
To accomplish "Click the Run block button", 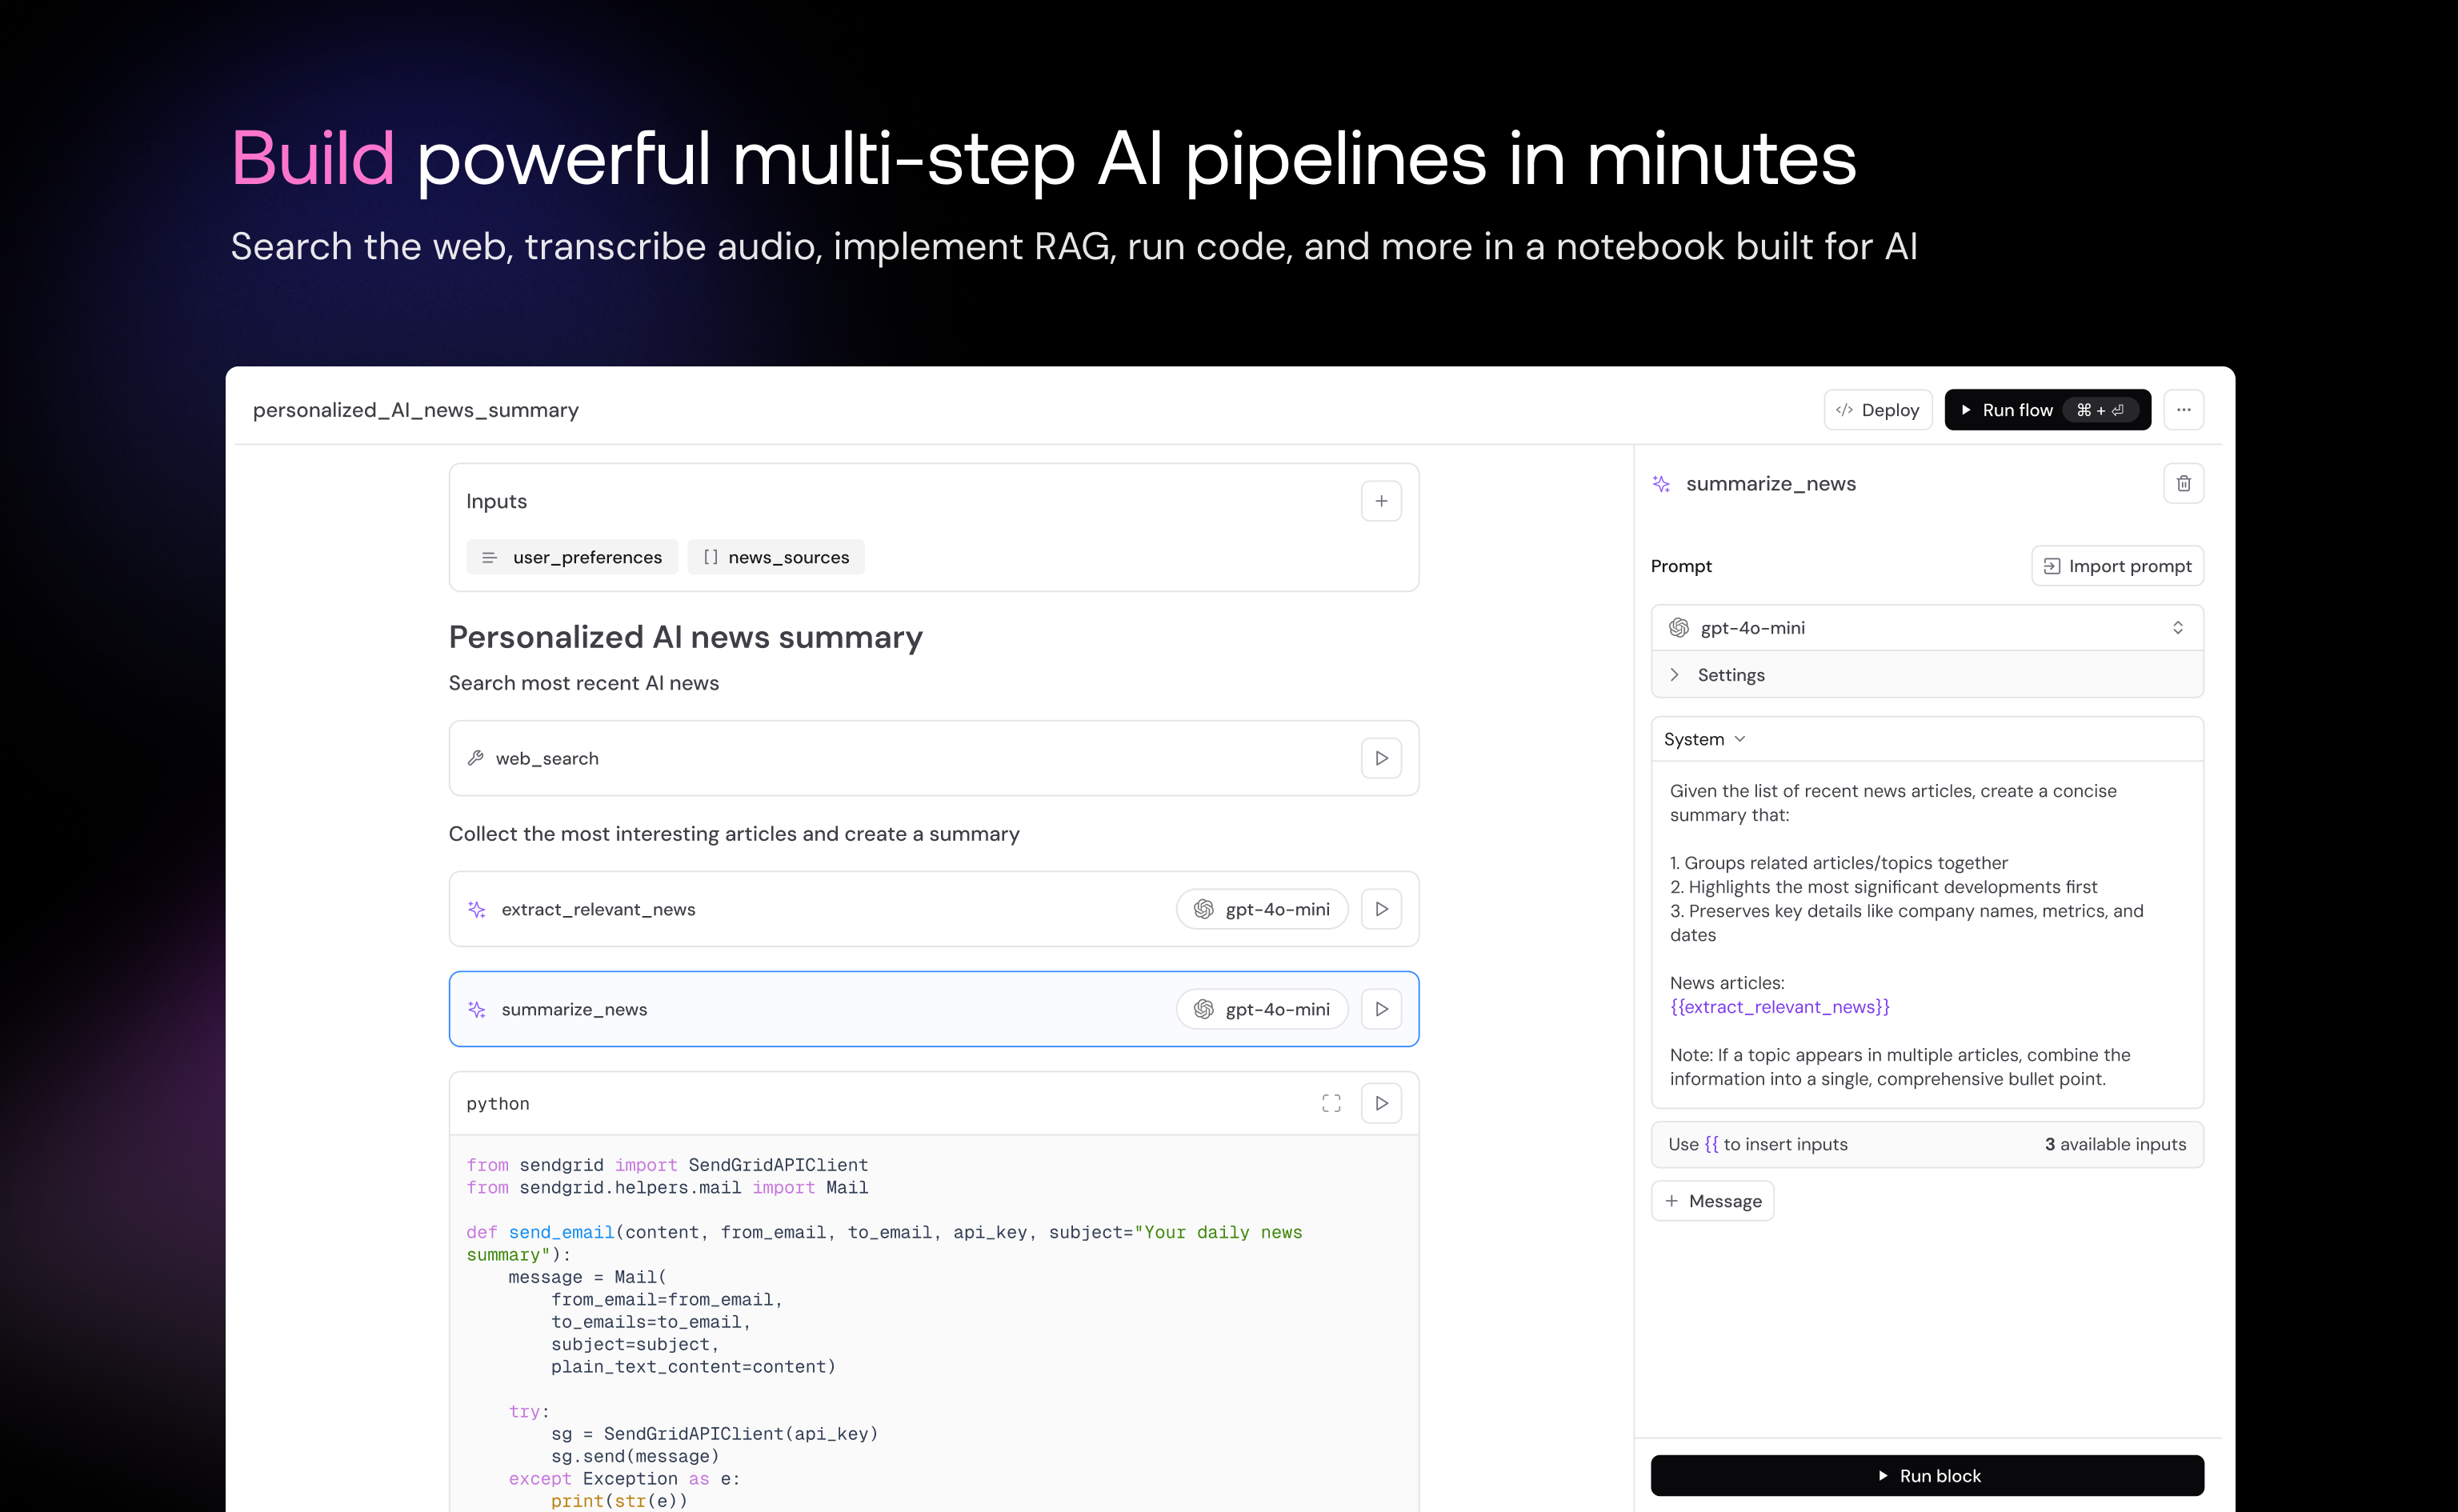I will [1927, 1476].
